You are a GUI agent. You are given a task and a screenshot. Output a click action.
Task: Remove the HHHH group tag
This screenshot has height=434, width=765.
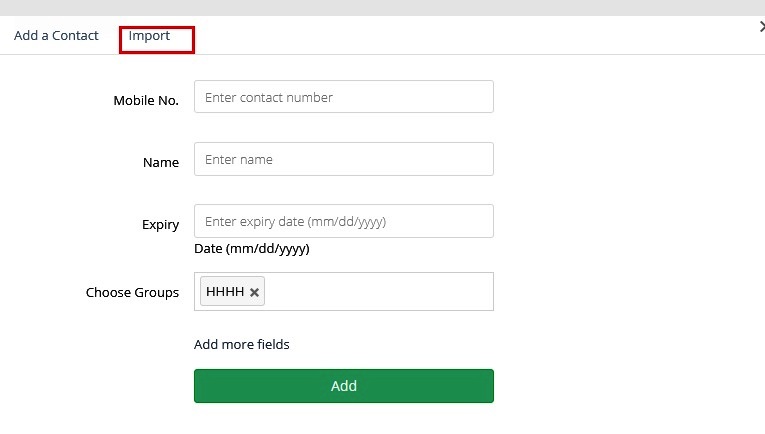255,292
